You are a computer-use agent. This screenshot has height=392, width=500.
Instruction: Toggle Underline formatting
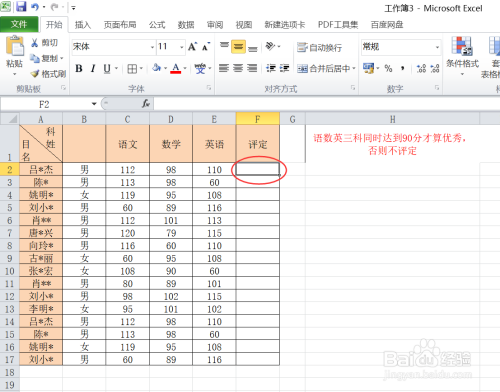pyautogui.click(x=107, y=69)
